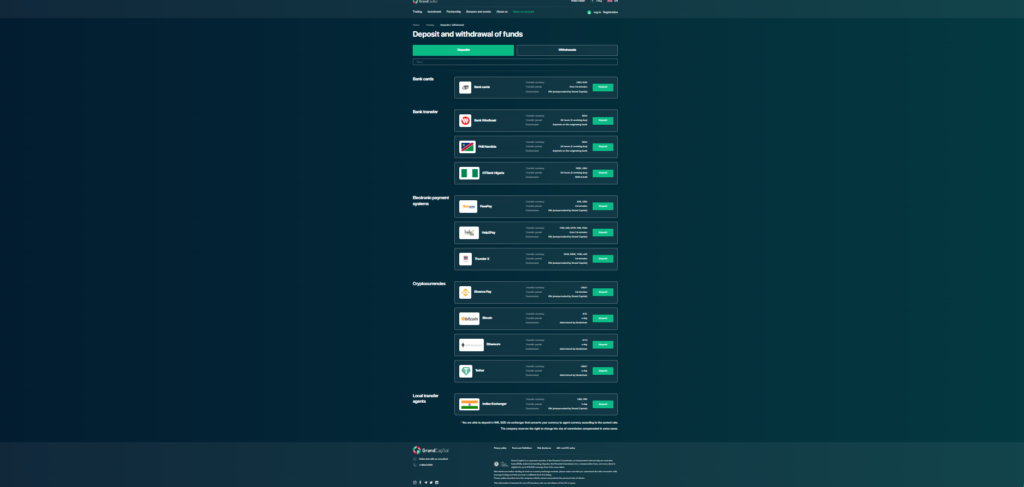Click the Ethereum payment logo
The image size is (1024, 487).
471,345
